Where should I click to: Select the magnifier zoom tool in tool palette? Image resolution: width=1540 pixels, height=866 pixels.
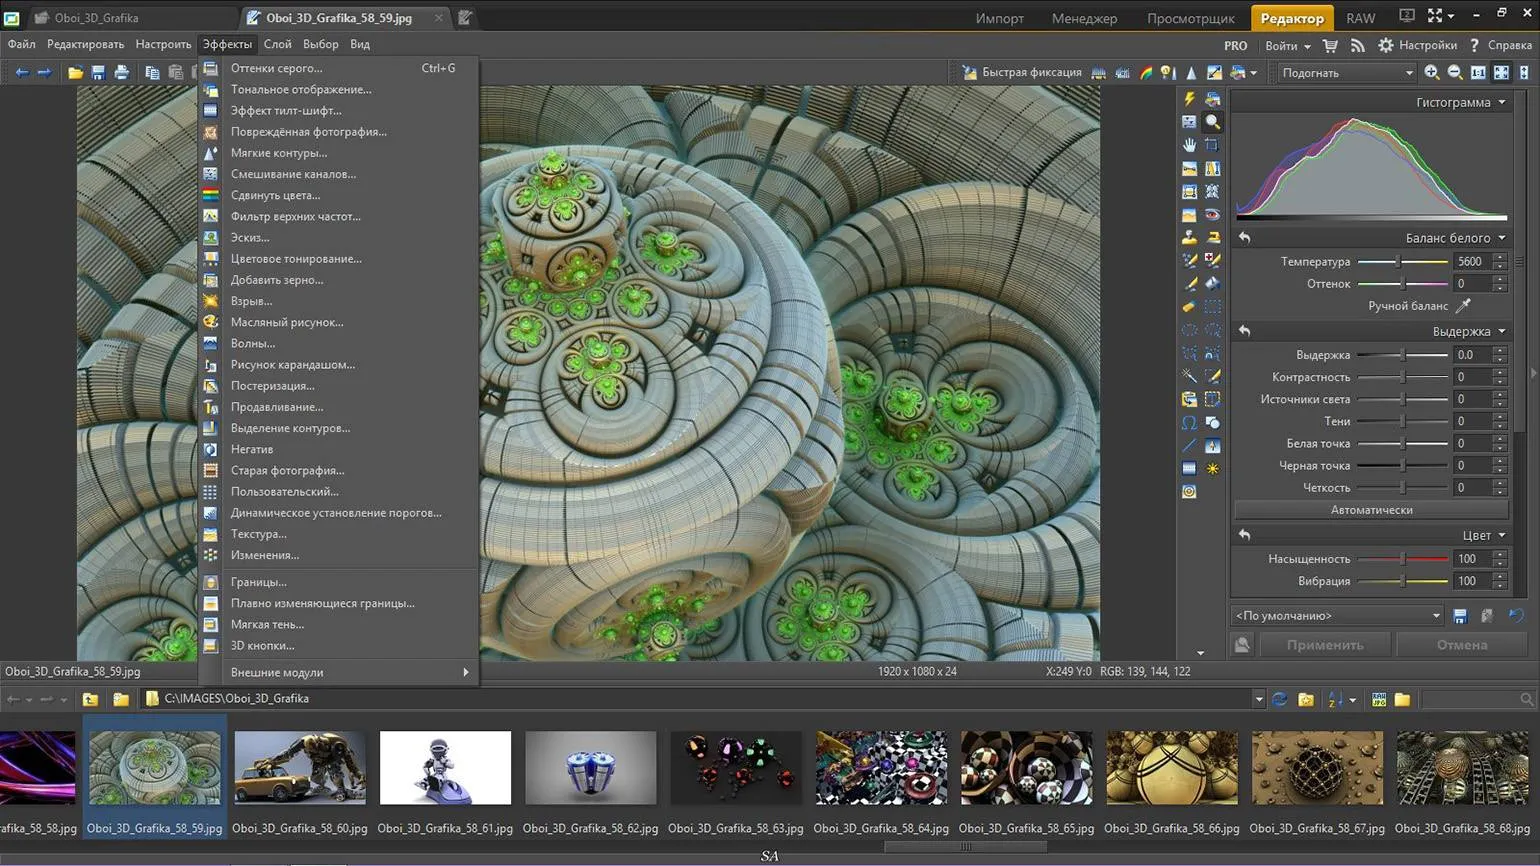tap(1212, 122)
